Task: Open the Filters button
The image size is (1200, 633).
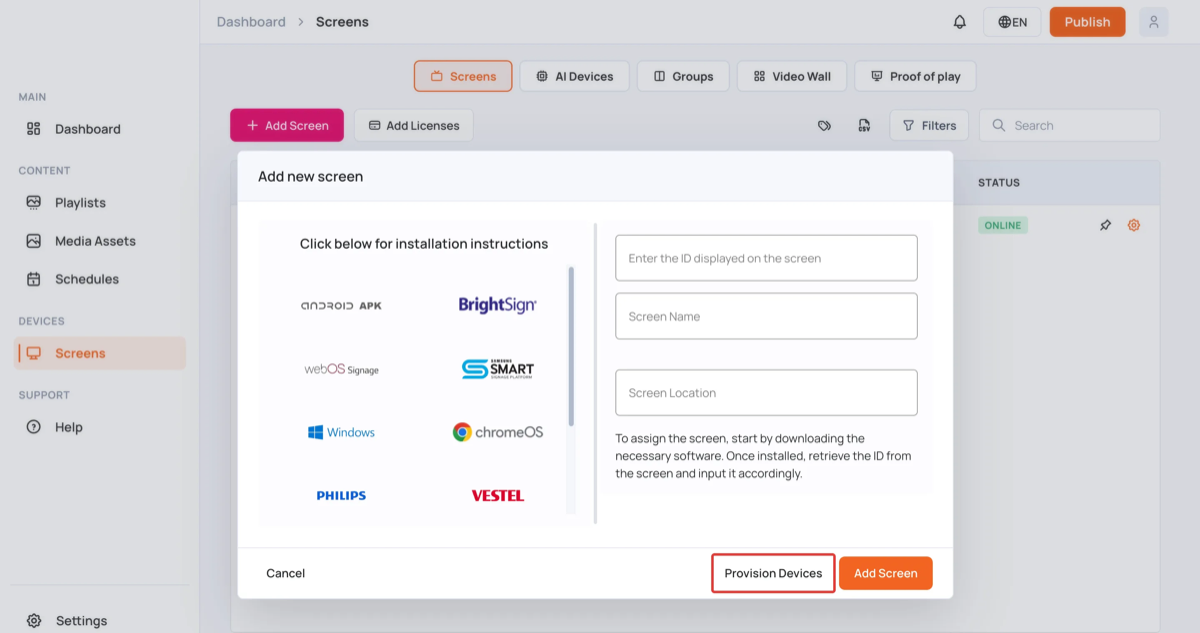Action: point(929,126)
